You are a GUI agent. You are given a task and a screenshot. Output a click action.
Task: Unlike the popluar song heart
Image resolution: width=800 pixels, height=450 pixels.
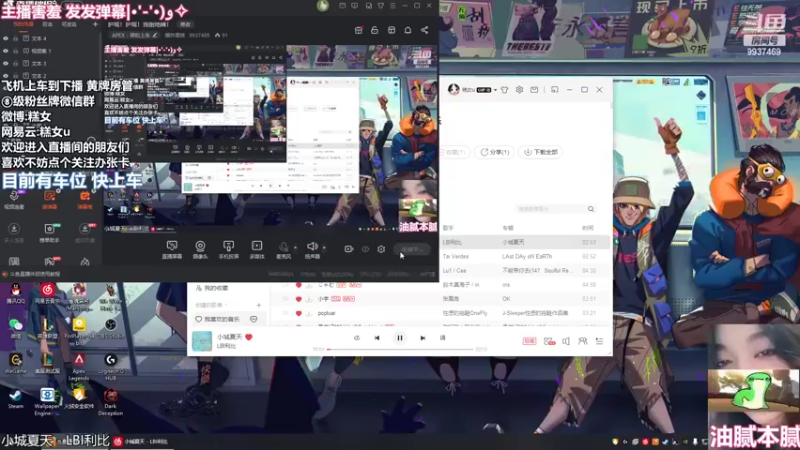point(298,313)
